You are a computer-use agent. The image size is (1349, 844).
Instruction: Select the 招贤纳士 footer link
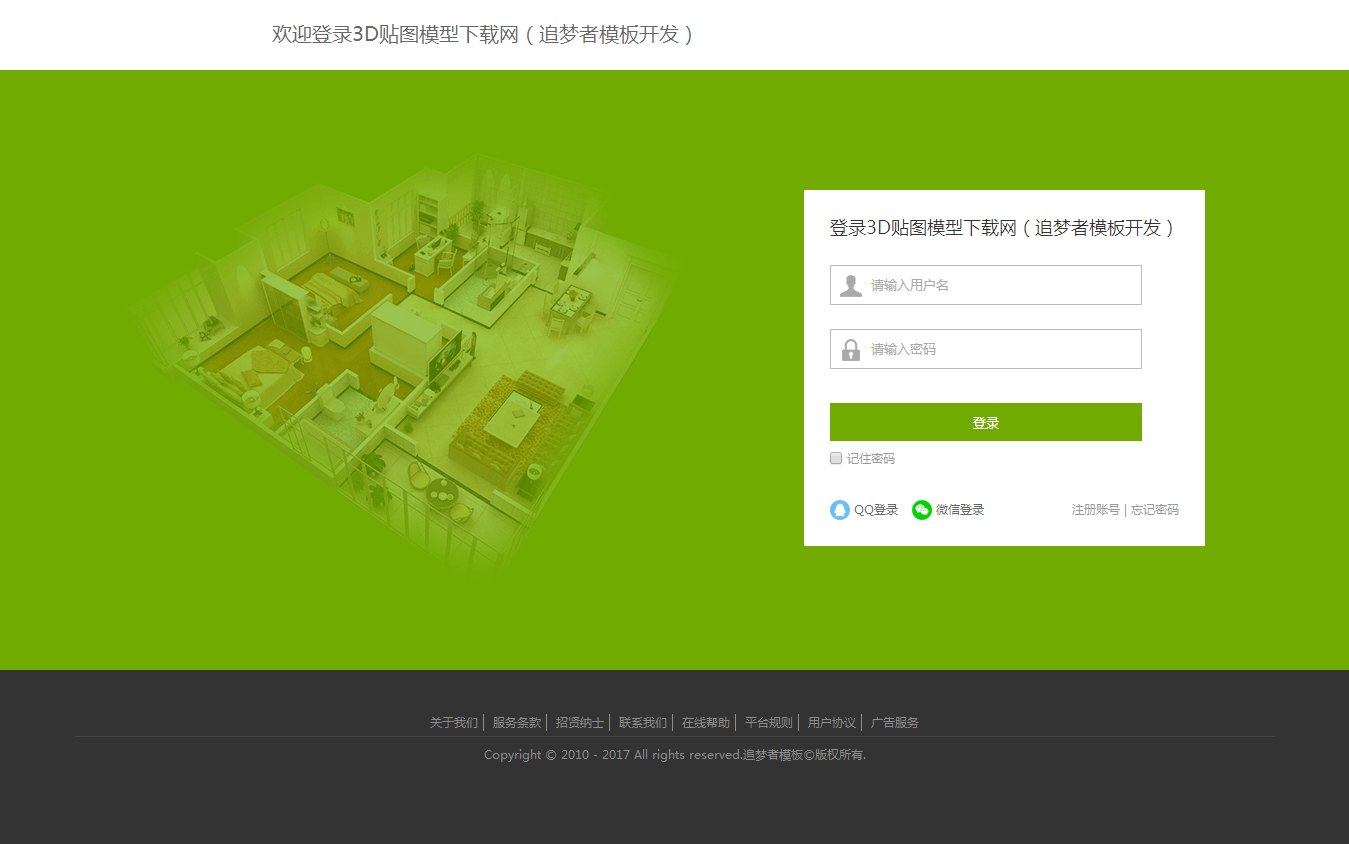click(580, 722)
